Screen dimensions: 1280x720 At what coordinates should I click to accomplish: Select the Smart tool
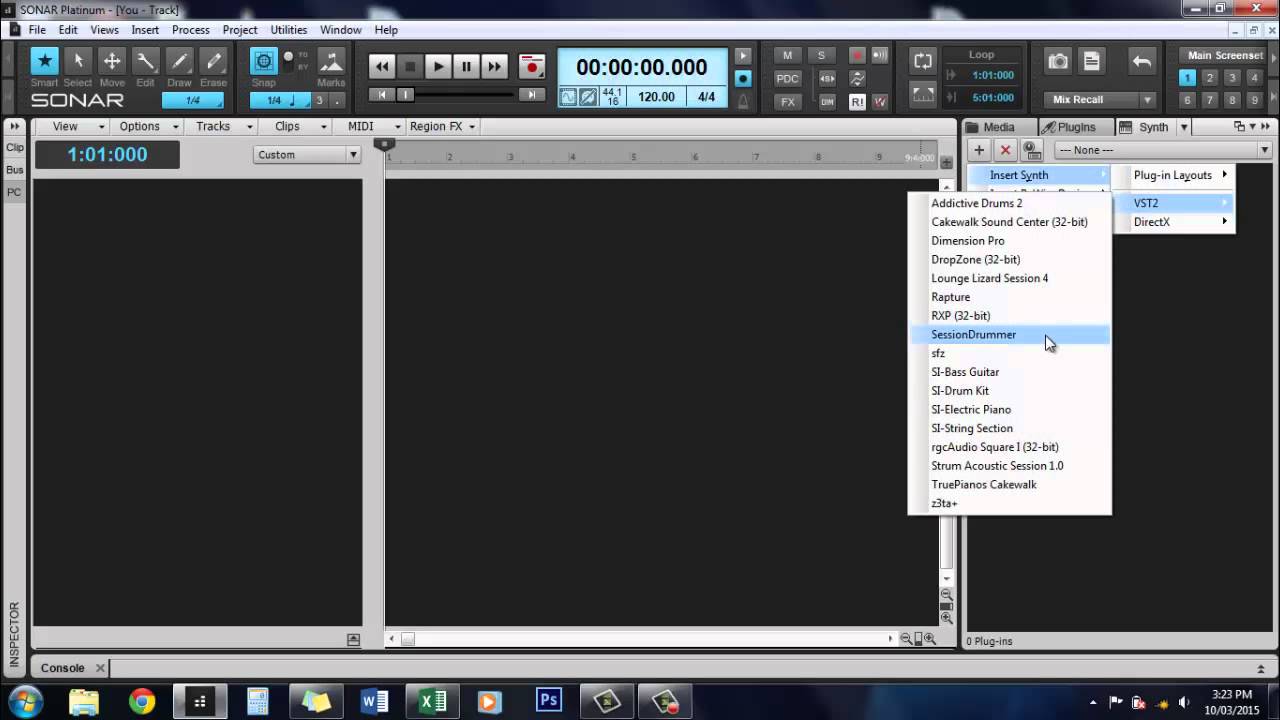click(44, 61)
